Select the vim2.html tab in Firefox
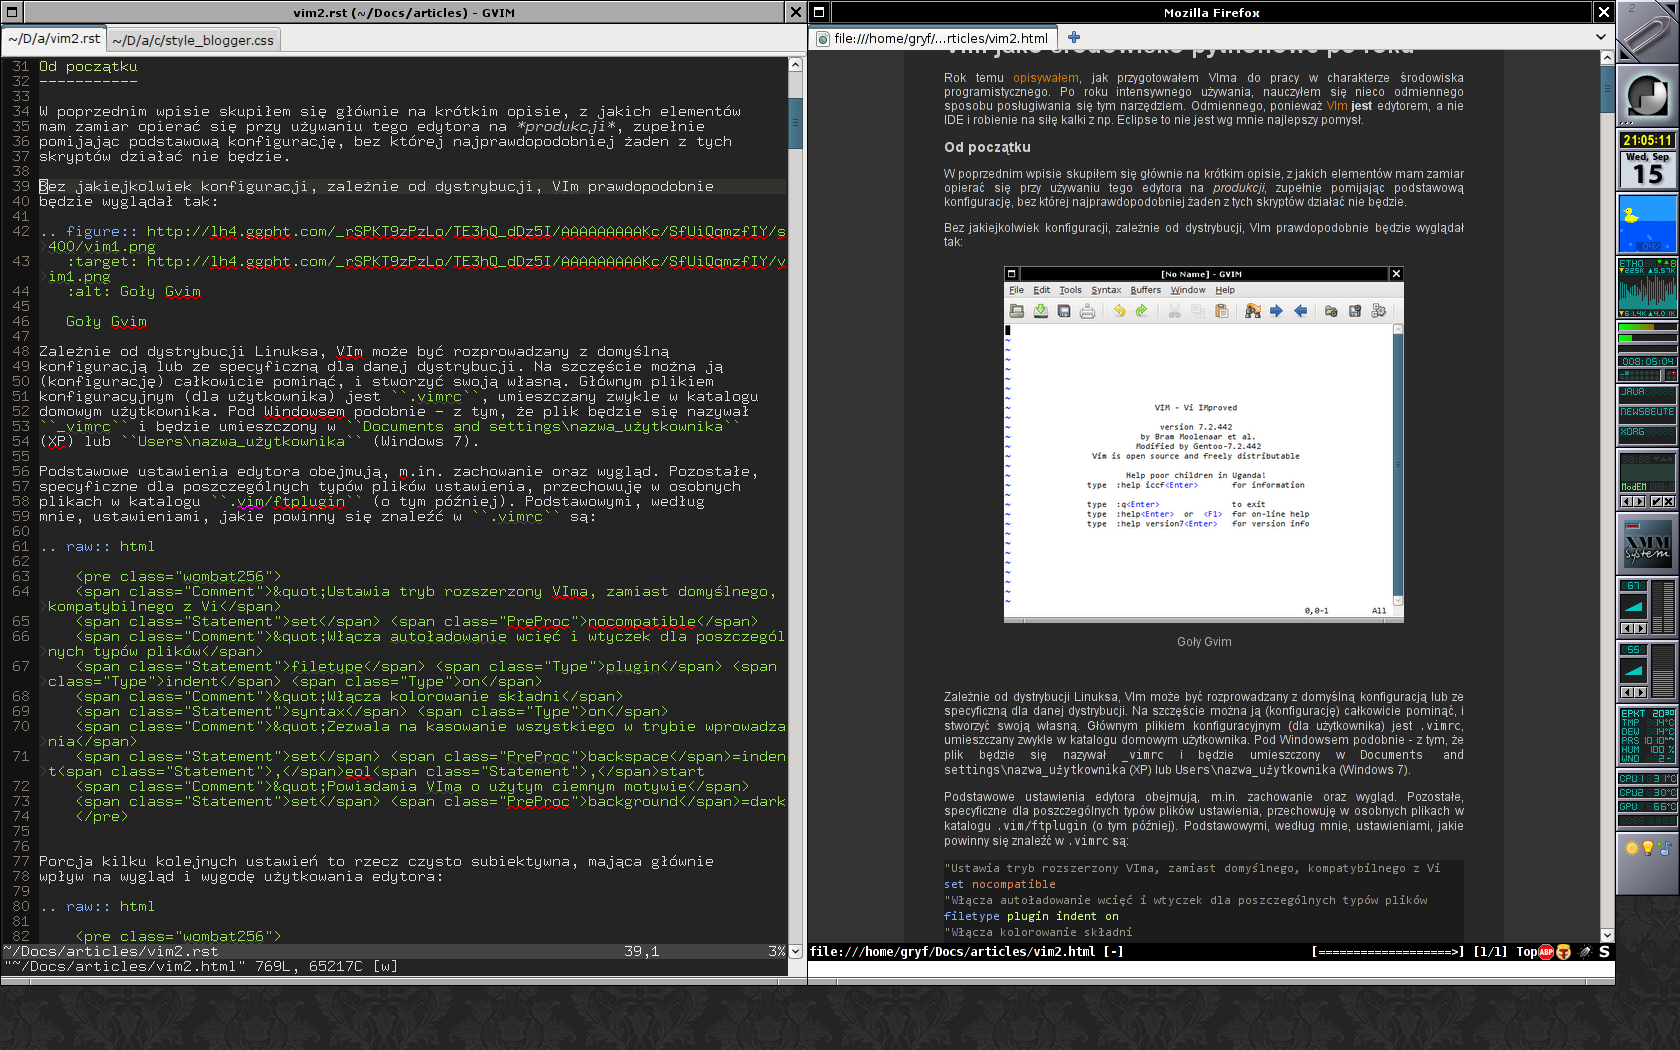The image size is (1680, 1050). (935, 38)
